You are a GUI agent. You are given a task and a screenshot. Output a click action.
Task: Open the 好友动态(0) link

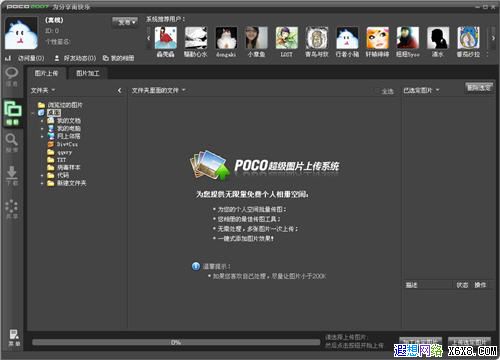80,58
